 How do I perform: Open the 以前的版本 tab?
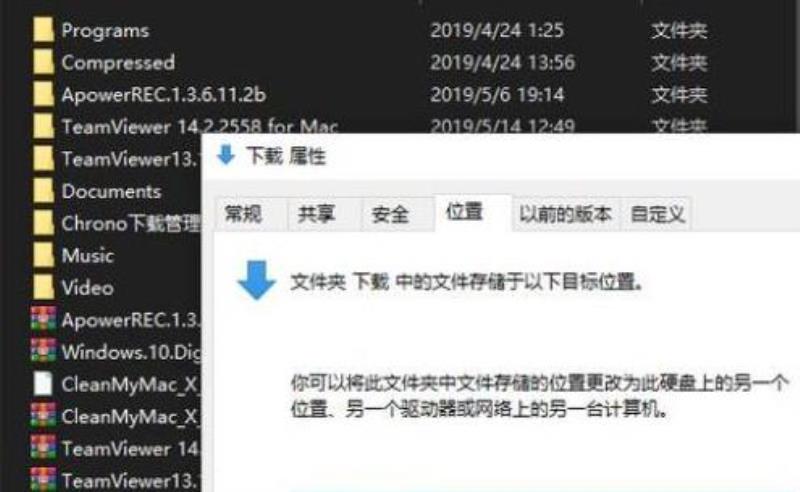pos(565,214)
